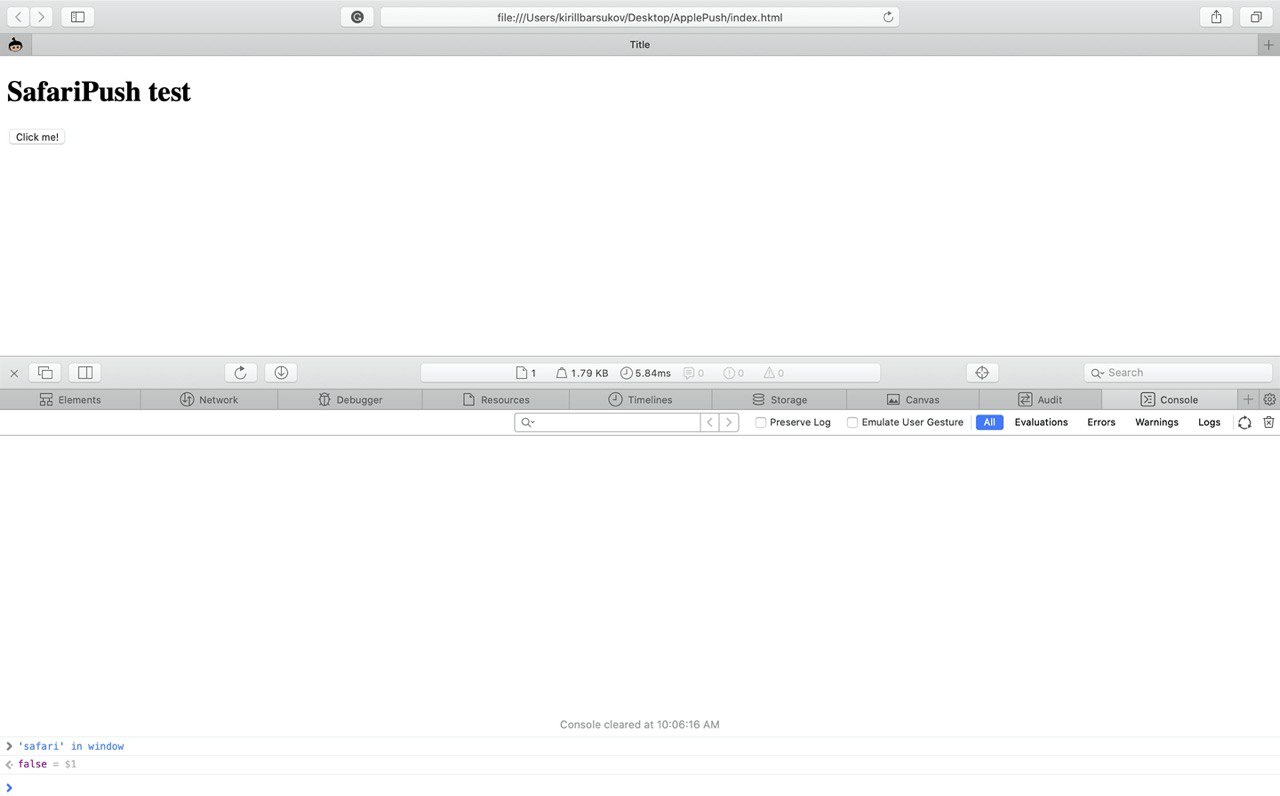The height and width of the screenshot is (796, 1280).
Task: Filter console by Evaluations
Action: (1041, 422)
